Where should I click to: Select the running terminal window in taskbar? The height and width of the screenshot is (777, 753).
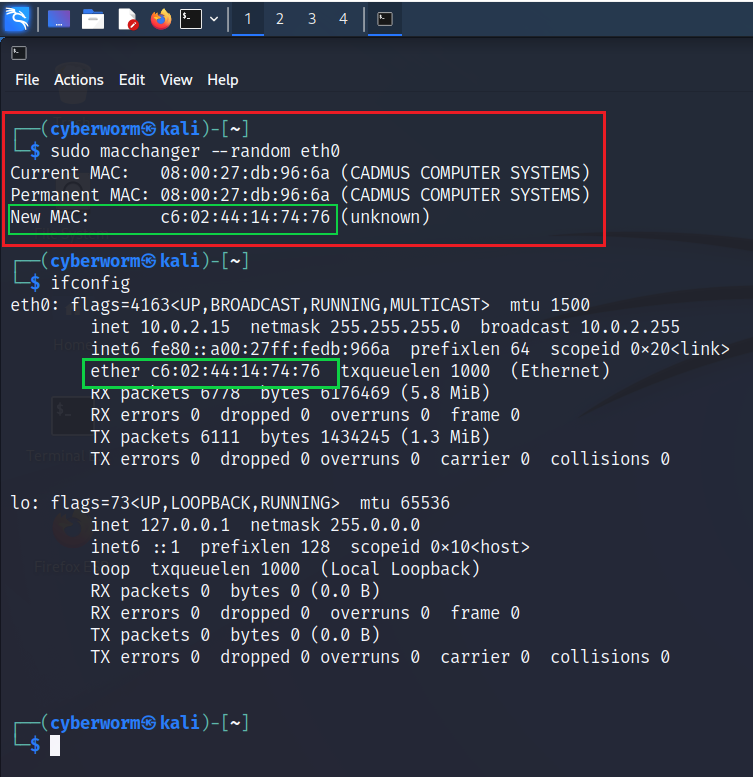[385, 19]
